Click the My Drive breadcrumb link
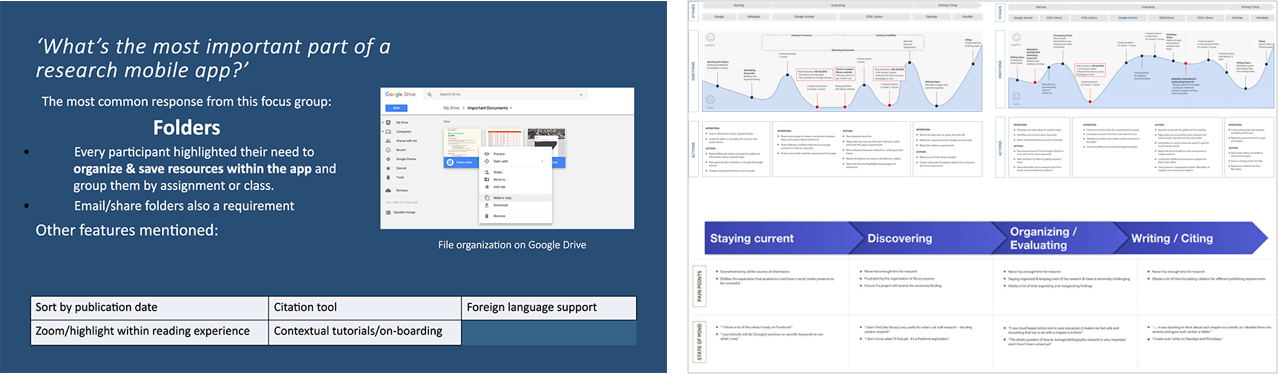Image resolution: width=1278 pixels, height=374 pixels. pos(451,108)
